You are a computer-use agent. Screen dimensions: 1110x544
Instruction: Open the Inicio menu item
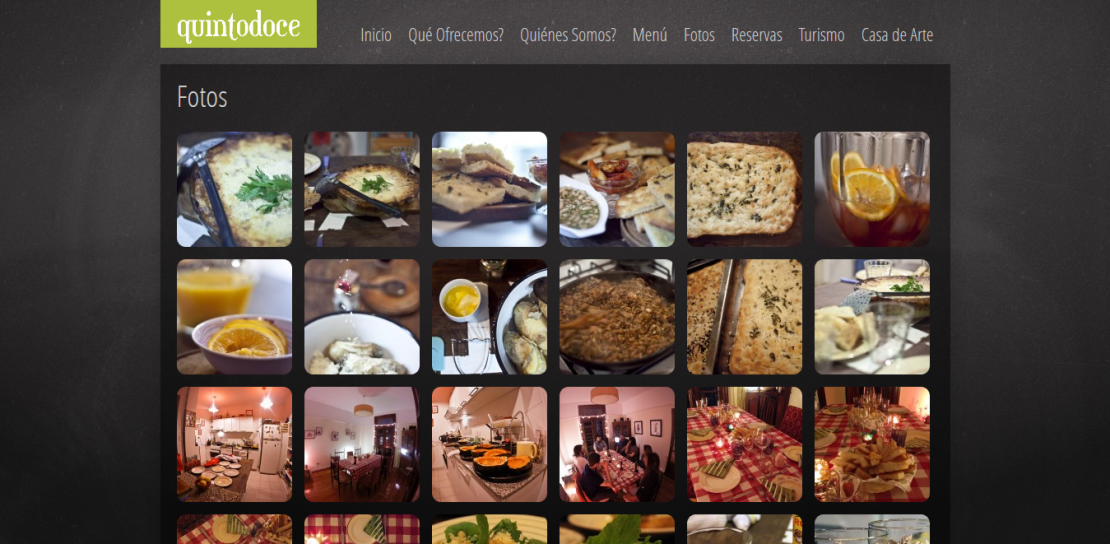point(376,35)
